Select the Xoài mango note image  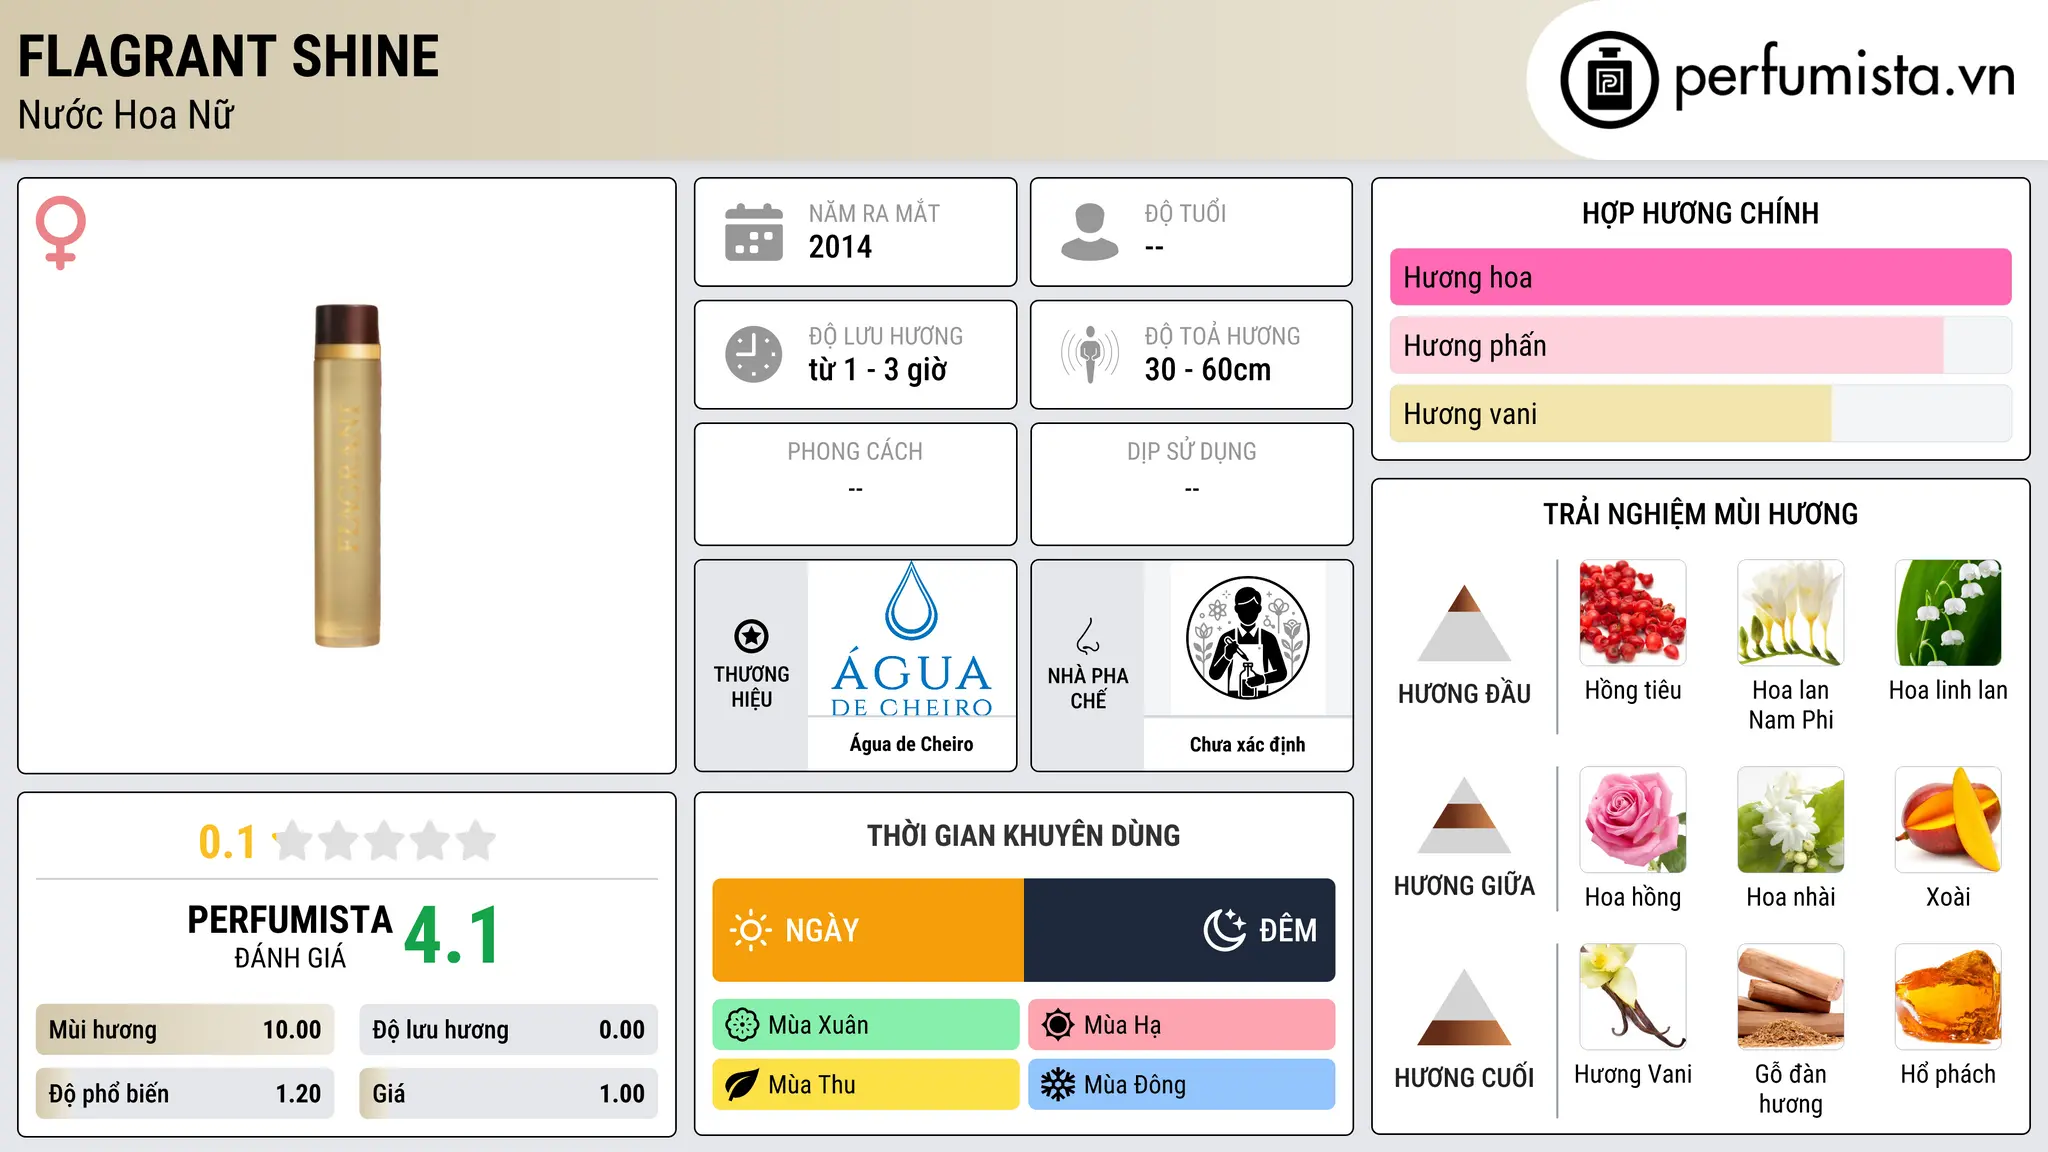point(1948,820)
